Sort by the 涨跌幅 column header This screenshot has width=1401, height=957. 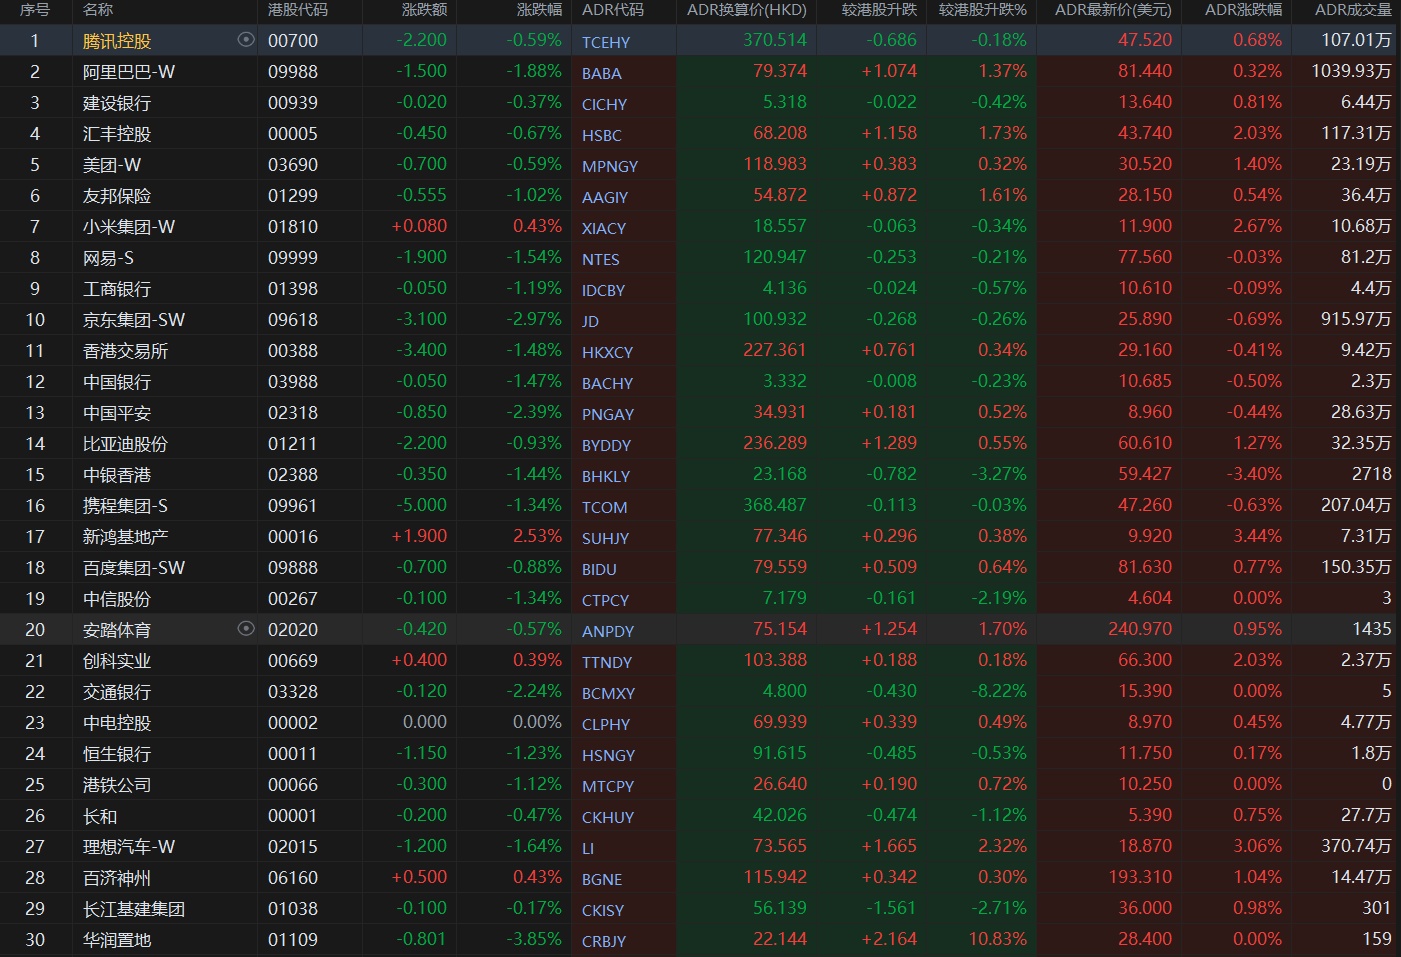tap(539, 10)
